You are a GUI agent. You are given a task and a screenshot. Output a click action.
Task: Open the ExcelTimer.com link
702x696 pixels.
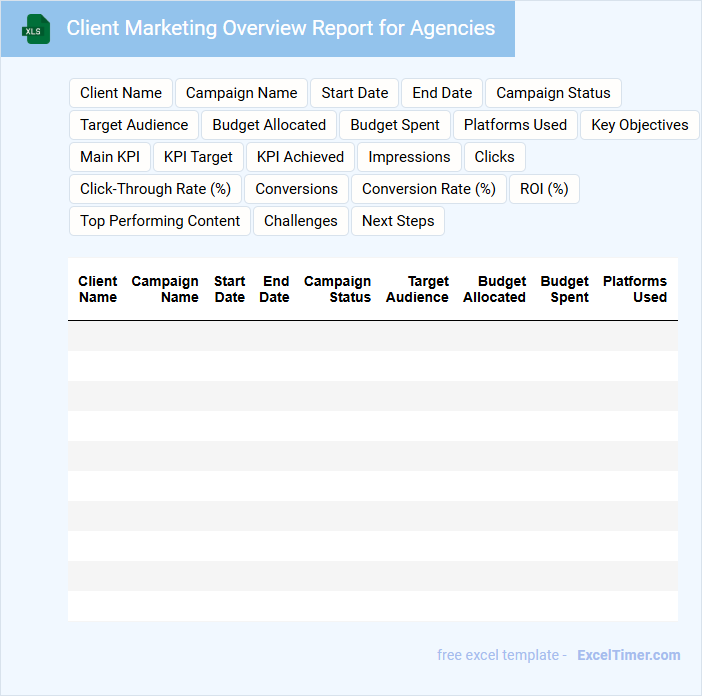click(x=628, y=655)
